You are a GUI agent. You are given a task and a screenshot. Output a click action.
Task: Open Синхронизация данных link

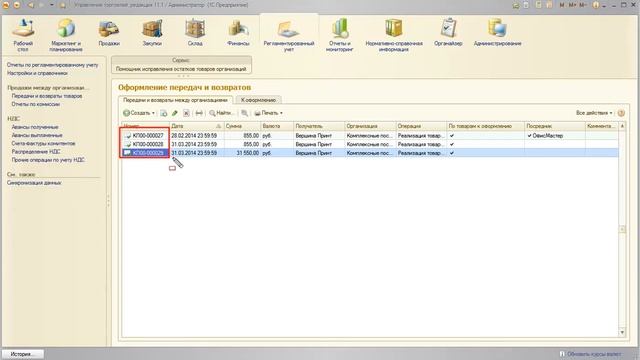[x=34, y=182]
